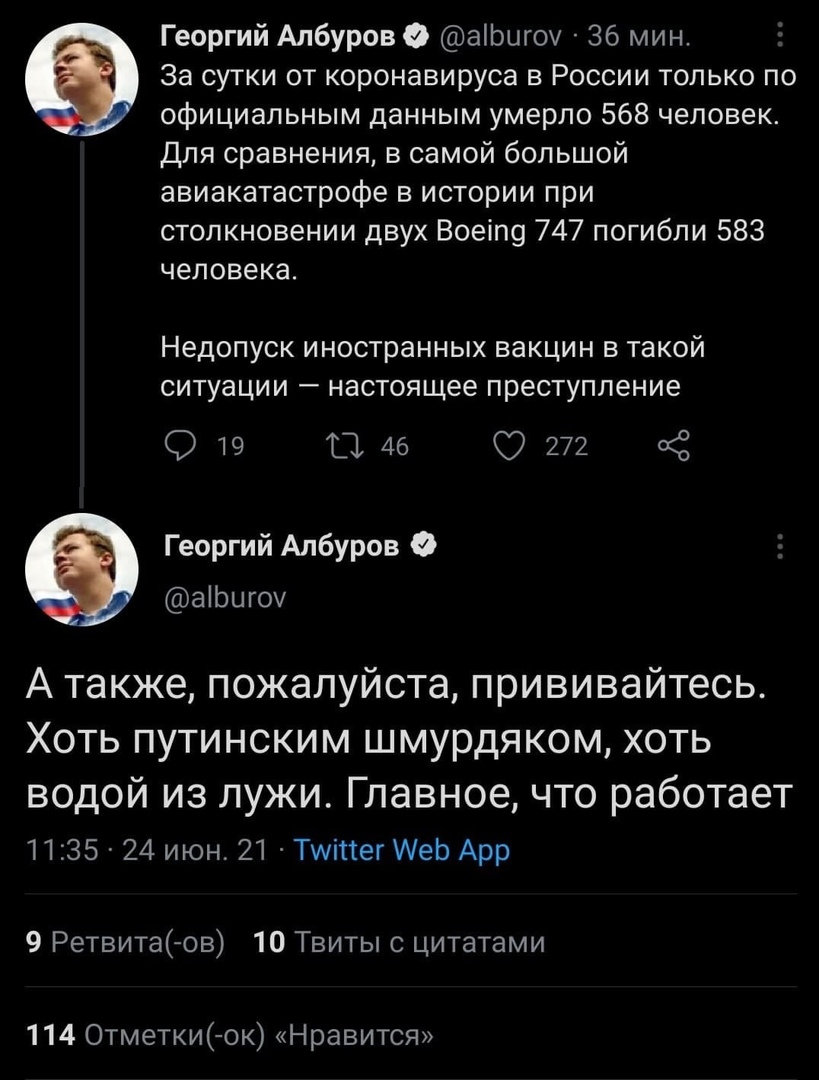Image resolution: width=819 pixels, height=1080 pixels.
Task: Click verified badge in the lower tweet
Action: tap(423, 546)
